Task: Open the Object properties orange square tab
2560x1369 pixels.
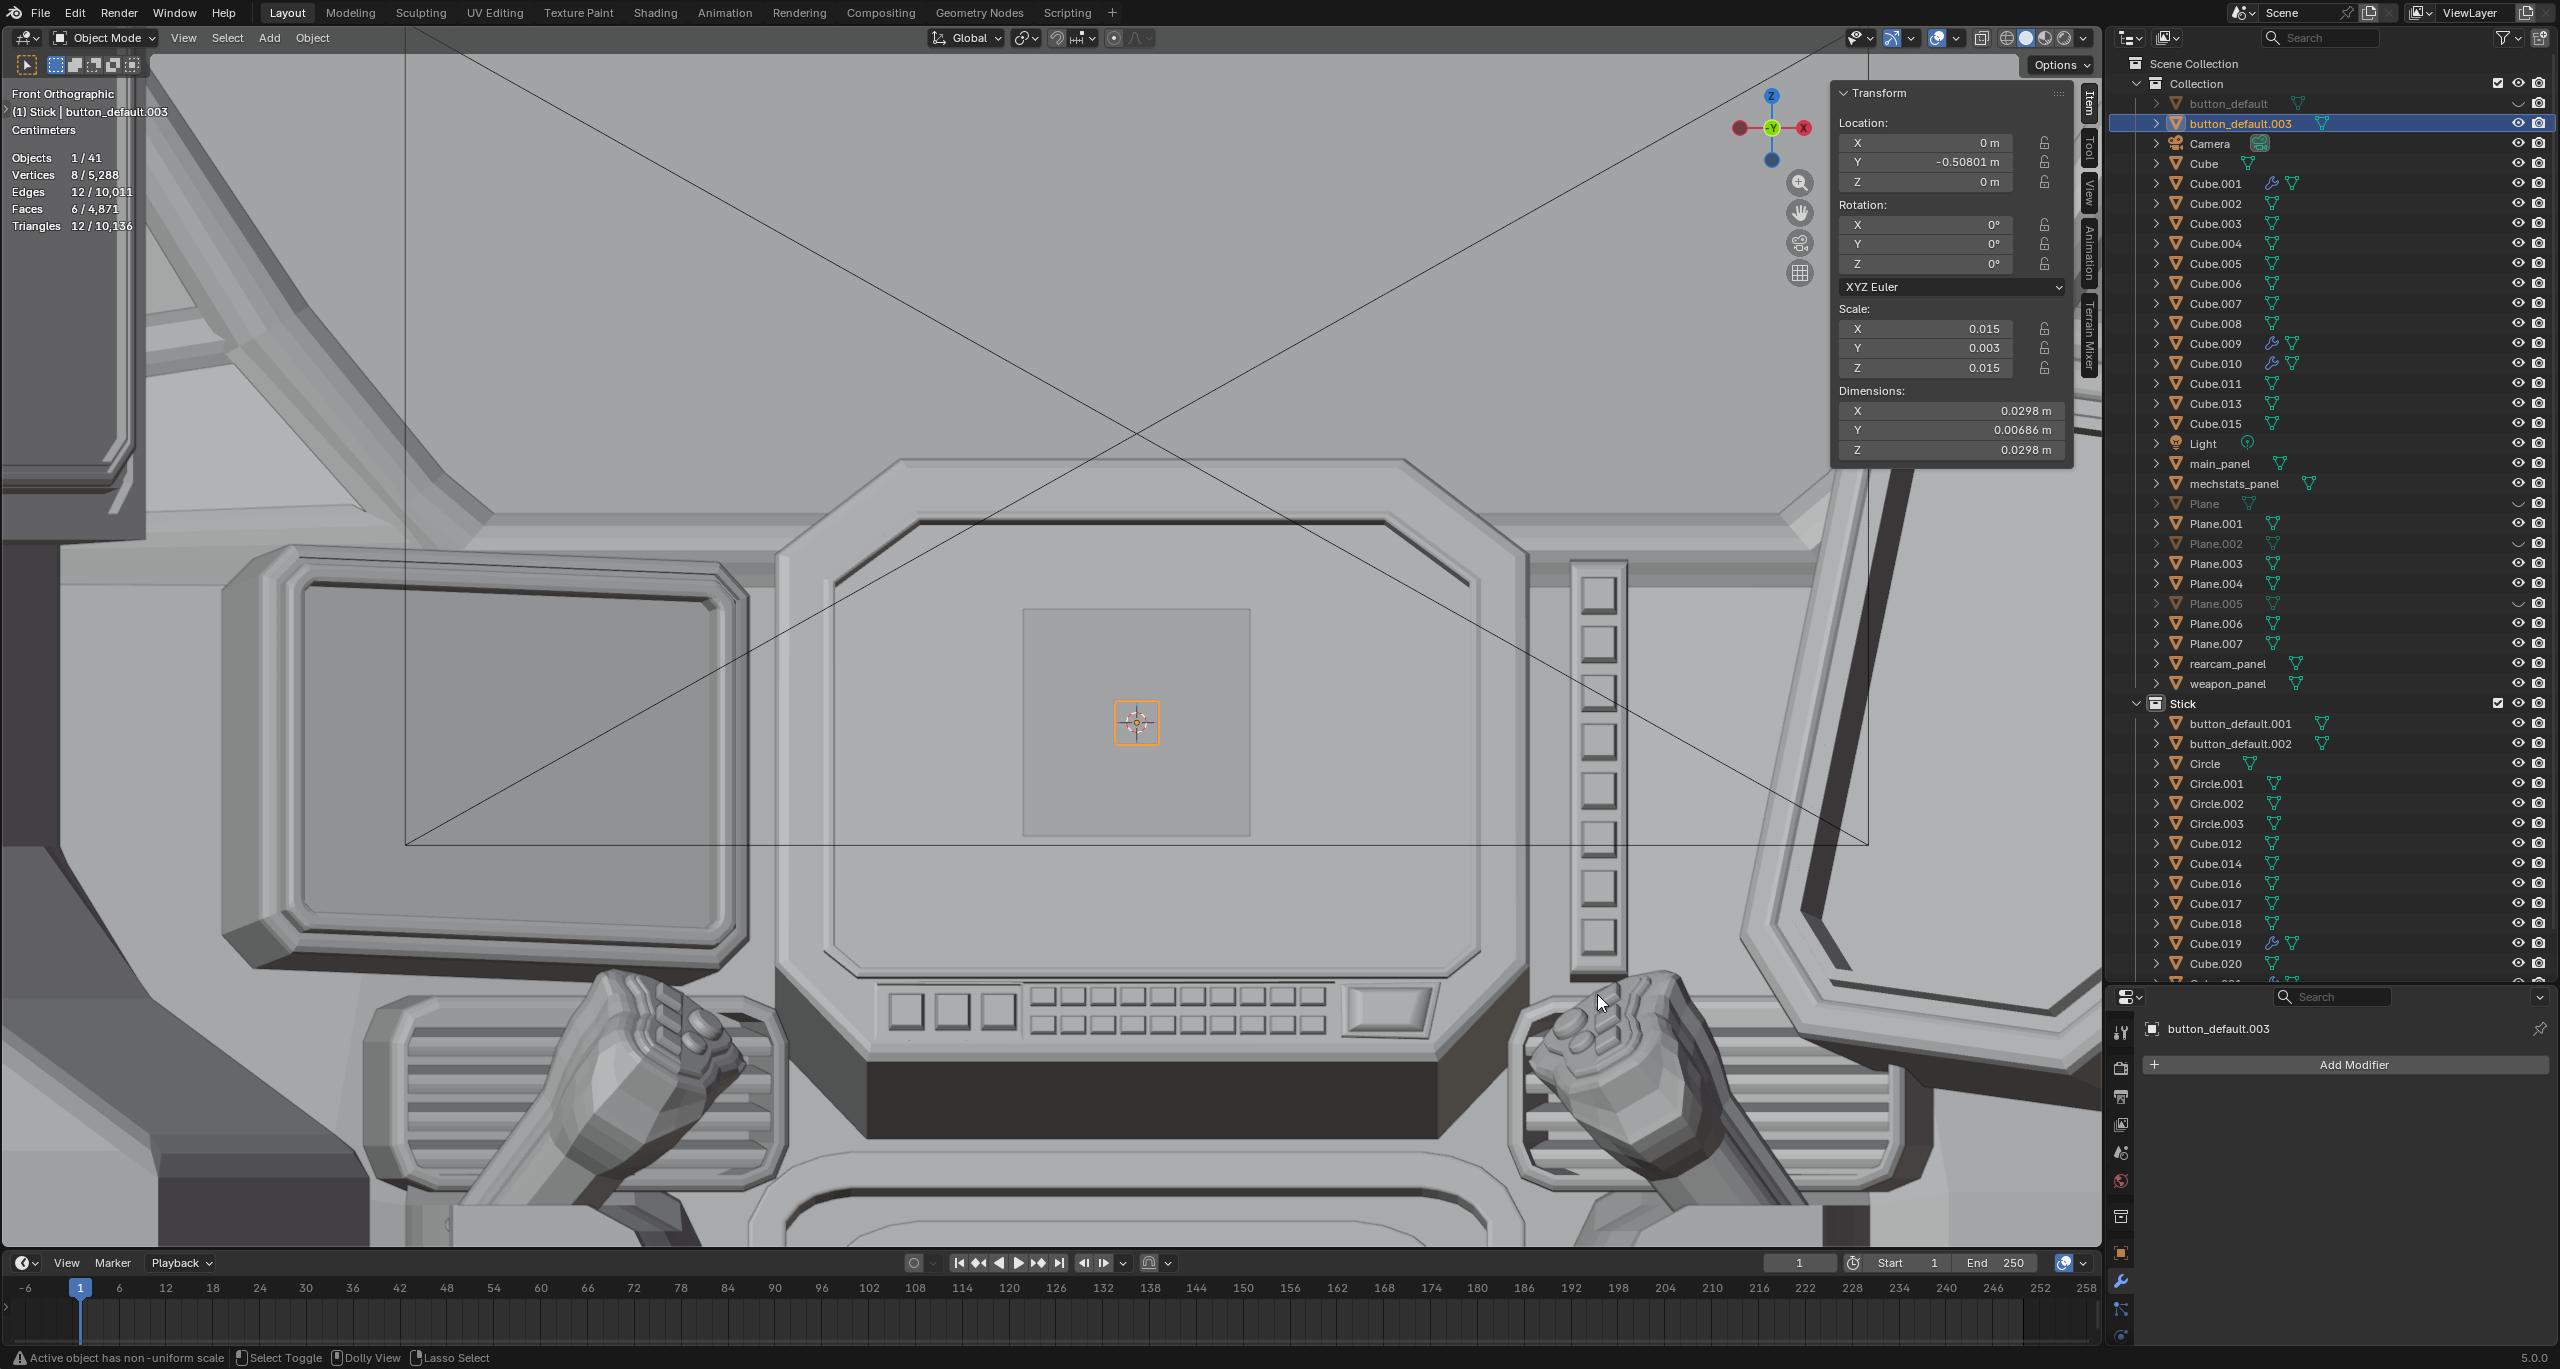Action: 2121,1253
